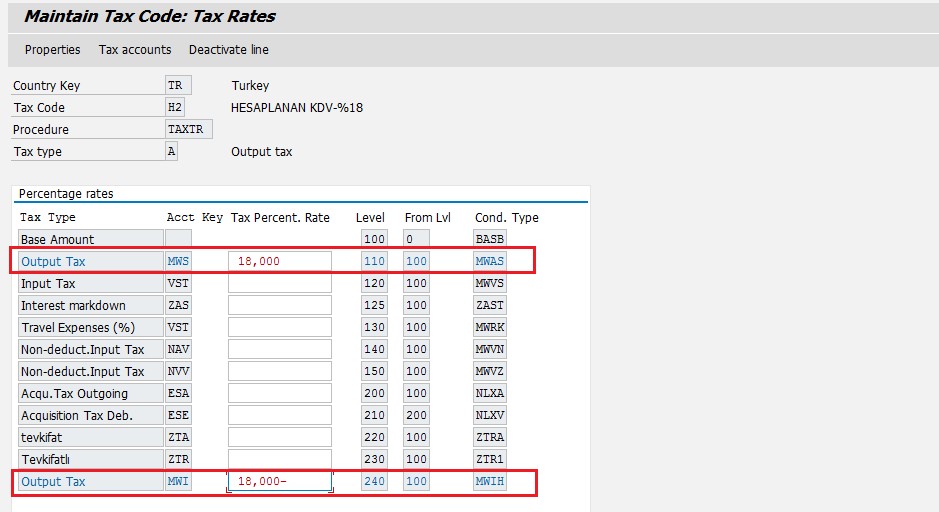
Task: Click the Properties toolbar button
Action: coord(52,50)
